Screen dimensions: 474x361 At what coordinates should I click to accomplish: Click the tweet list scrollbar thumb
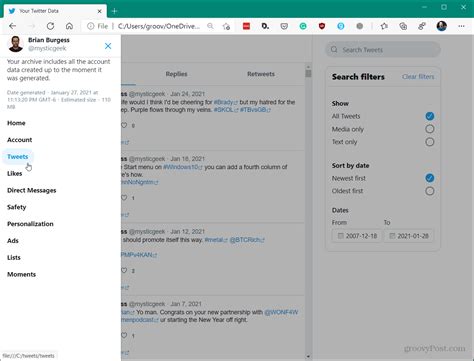point(308,73)
